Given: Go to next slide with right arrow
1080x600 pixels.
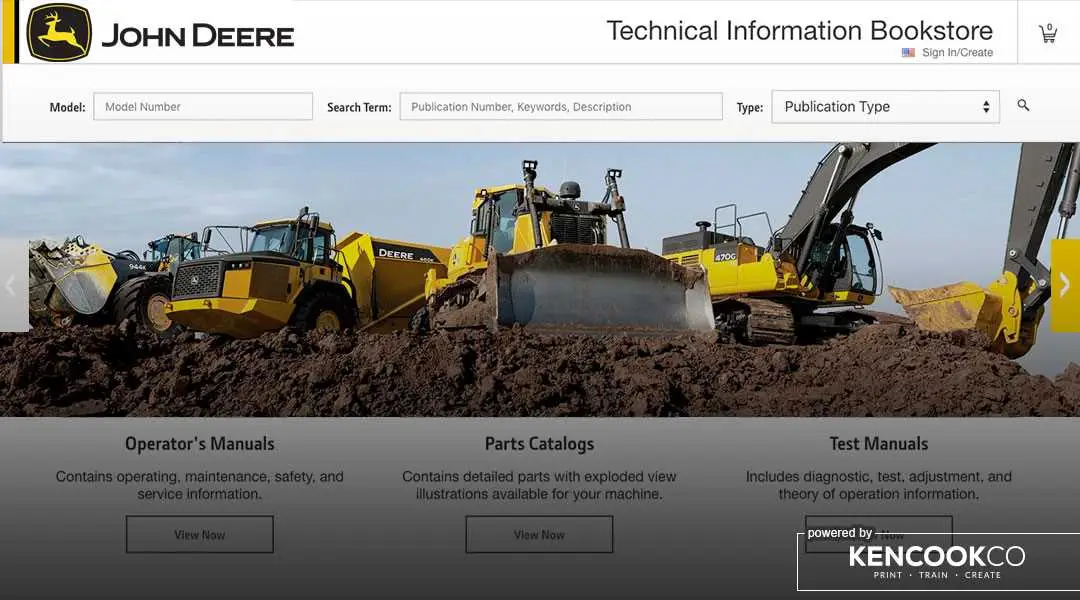Looking at the screenshot, I should click(1065, 285).
